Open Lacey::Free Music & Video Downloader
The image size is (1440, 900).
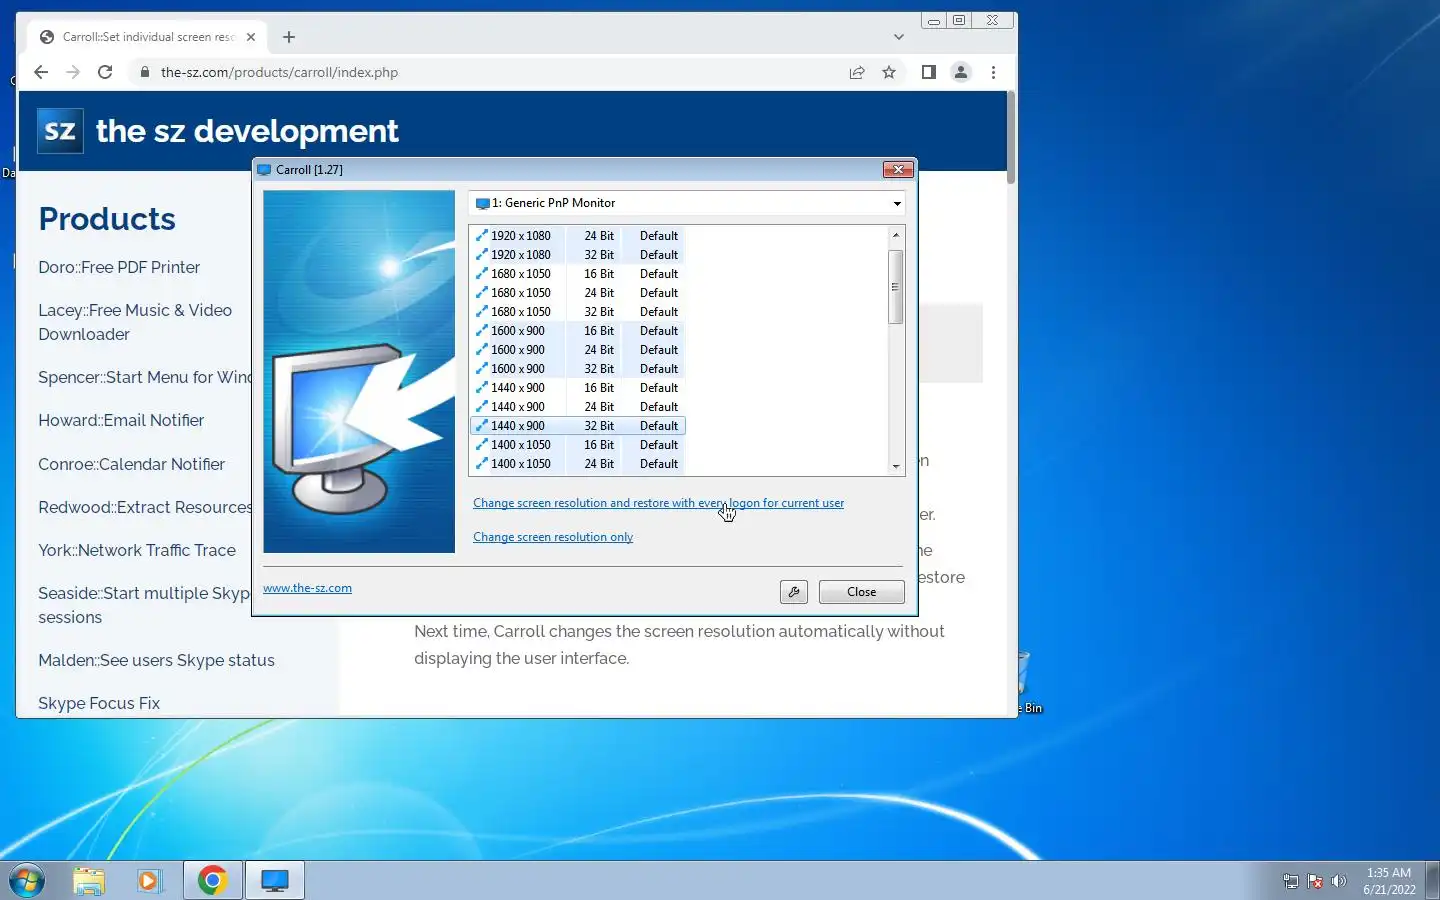tap(135, 322)
